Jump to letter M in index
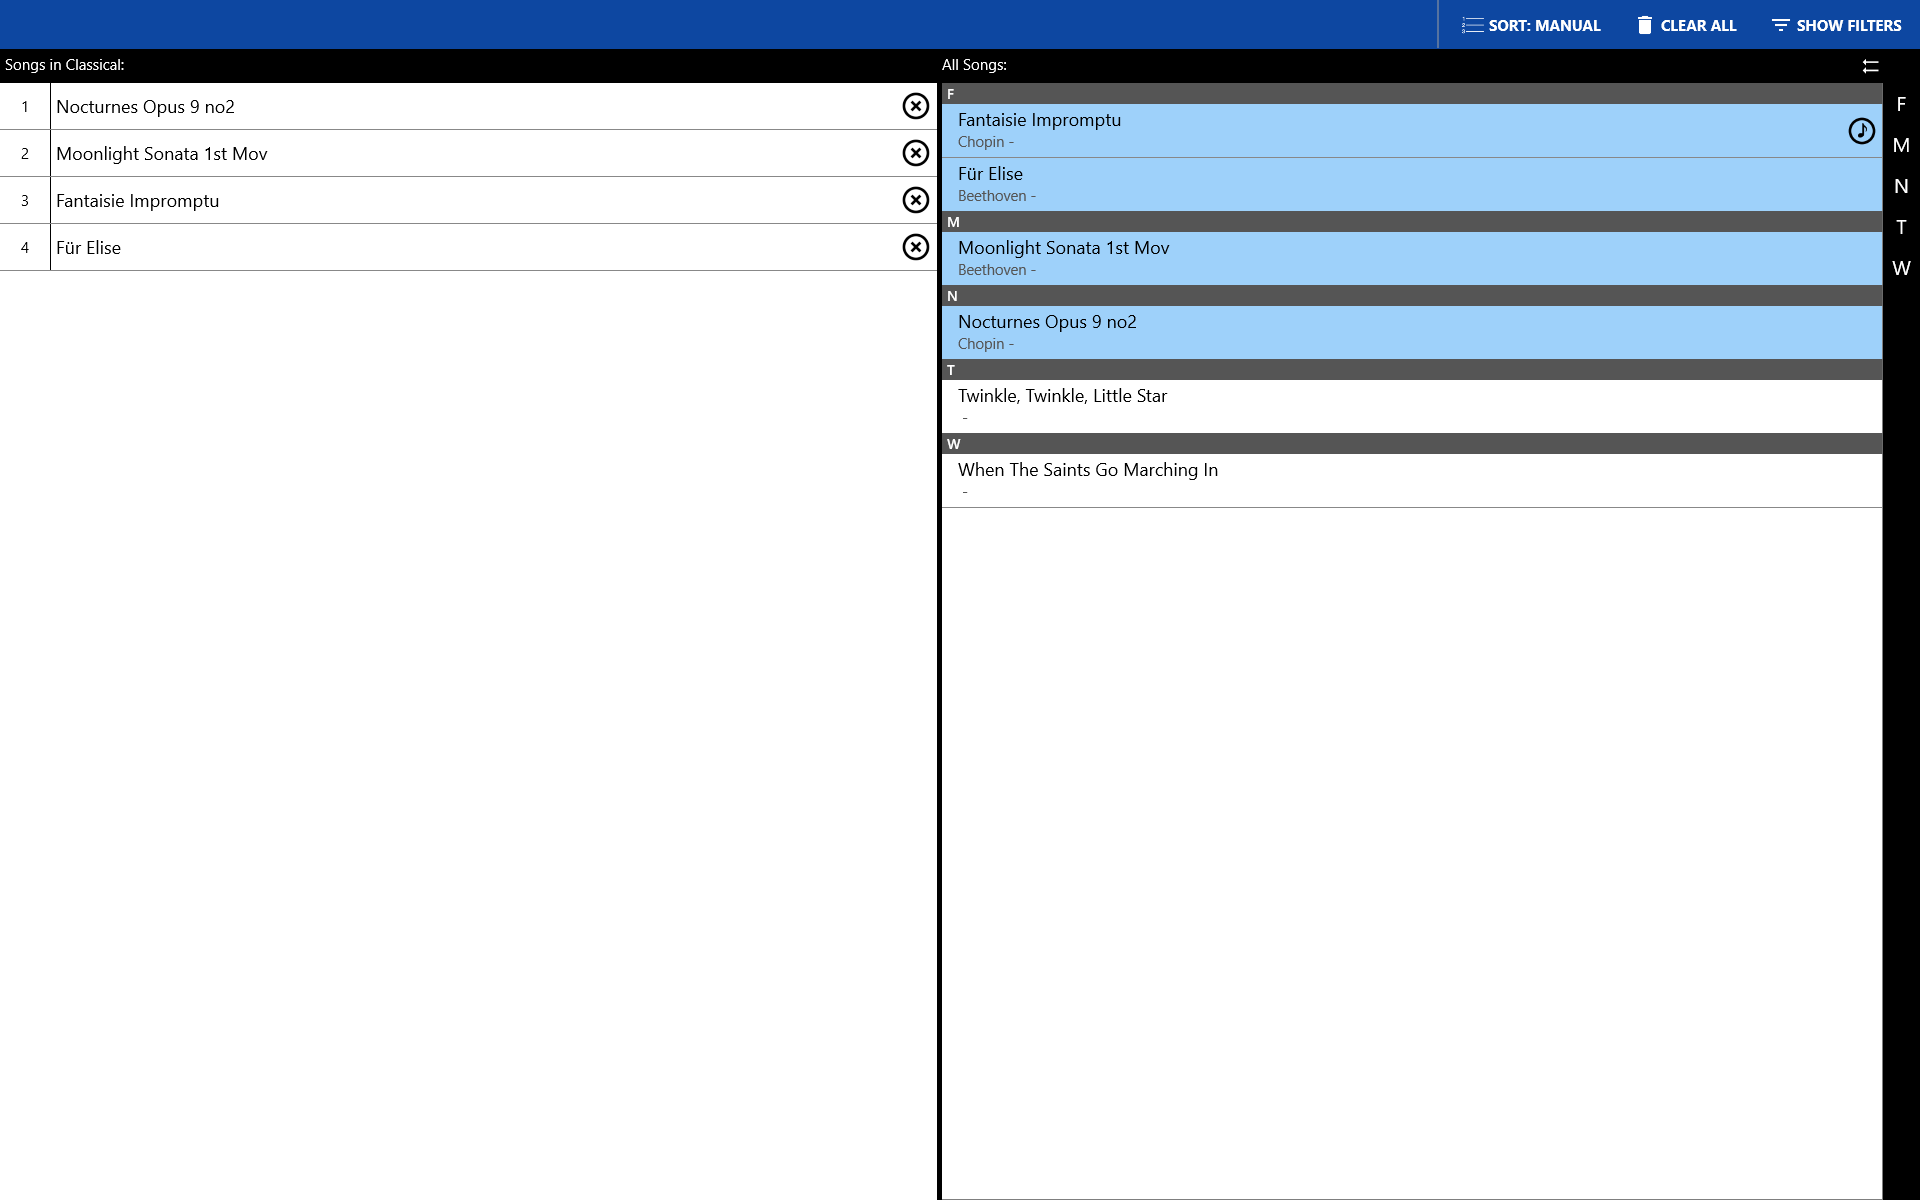Screen dimensions: 1920x1200 (x=1901, y=146)
